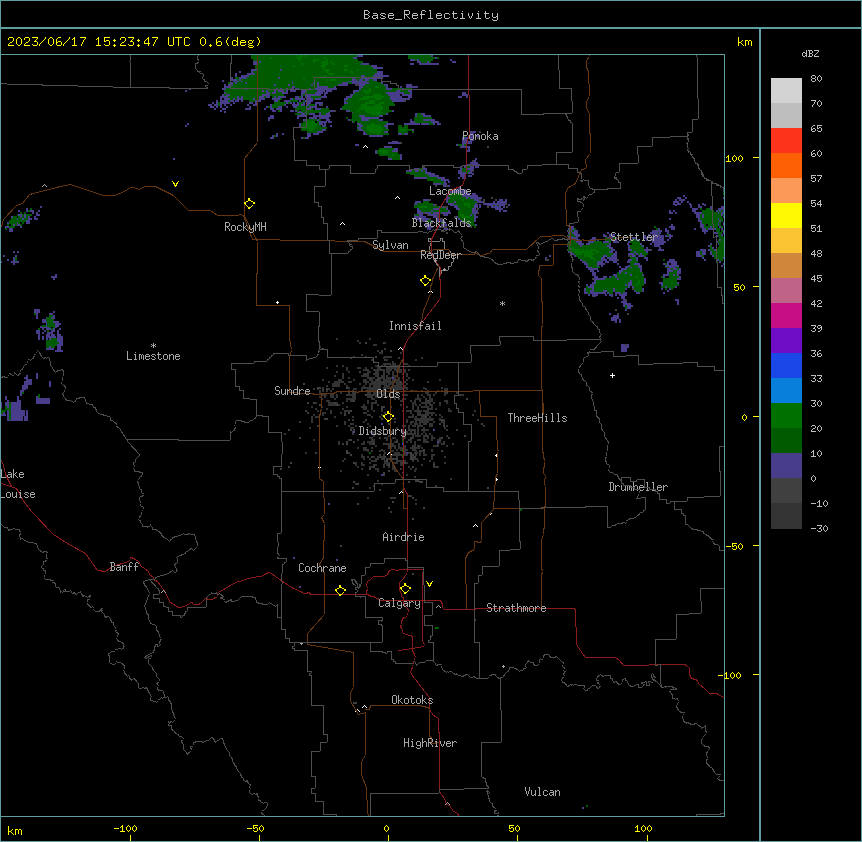Click the -50 tick on the right axis
Image resolution: width=862 pixels, height=842 pixels.
point(734,546)
